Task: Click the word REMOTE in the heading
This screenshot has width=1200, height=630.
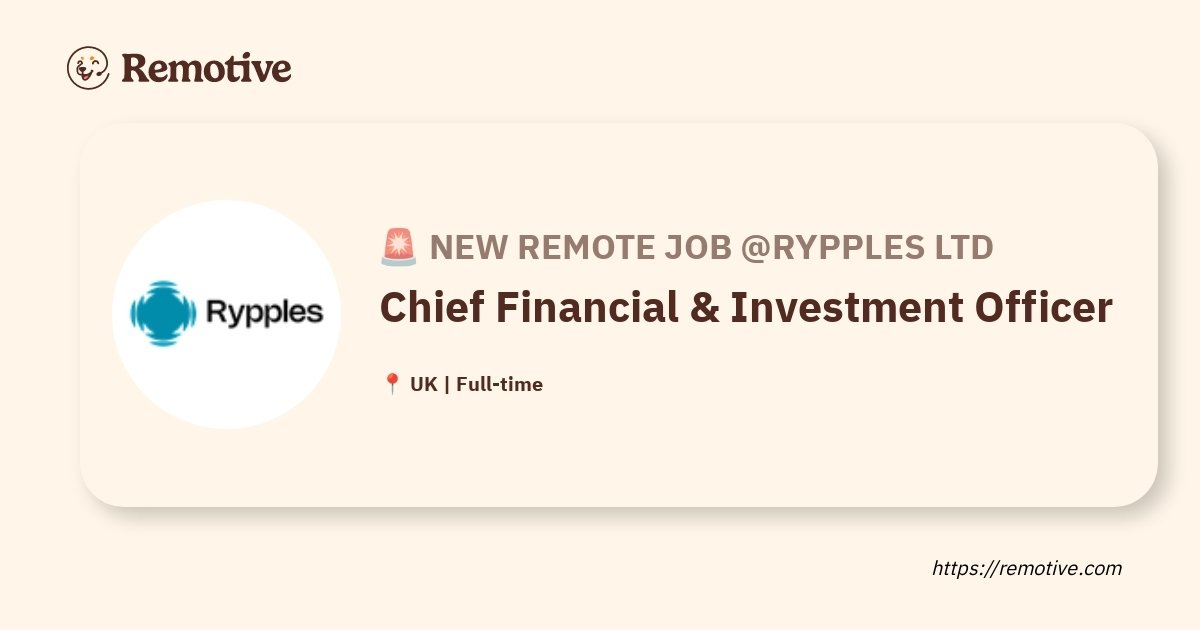Action: coord(592,247)
